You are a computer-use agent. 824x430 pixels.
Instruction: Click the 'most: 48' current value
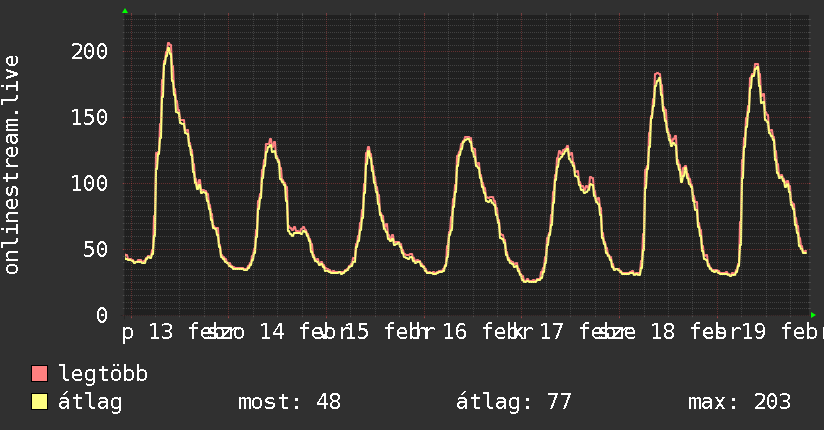290,402
